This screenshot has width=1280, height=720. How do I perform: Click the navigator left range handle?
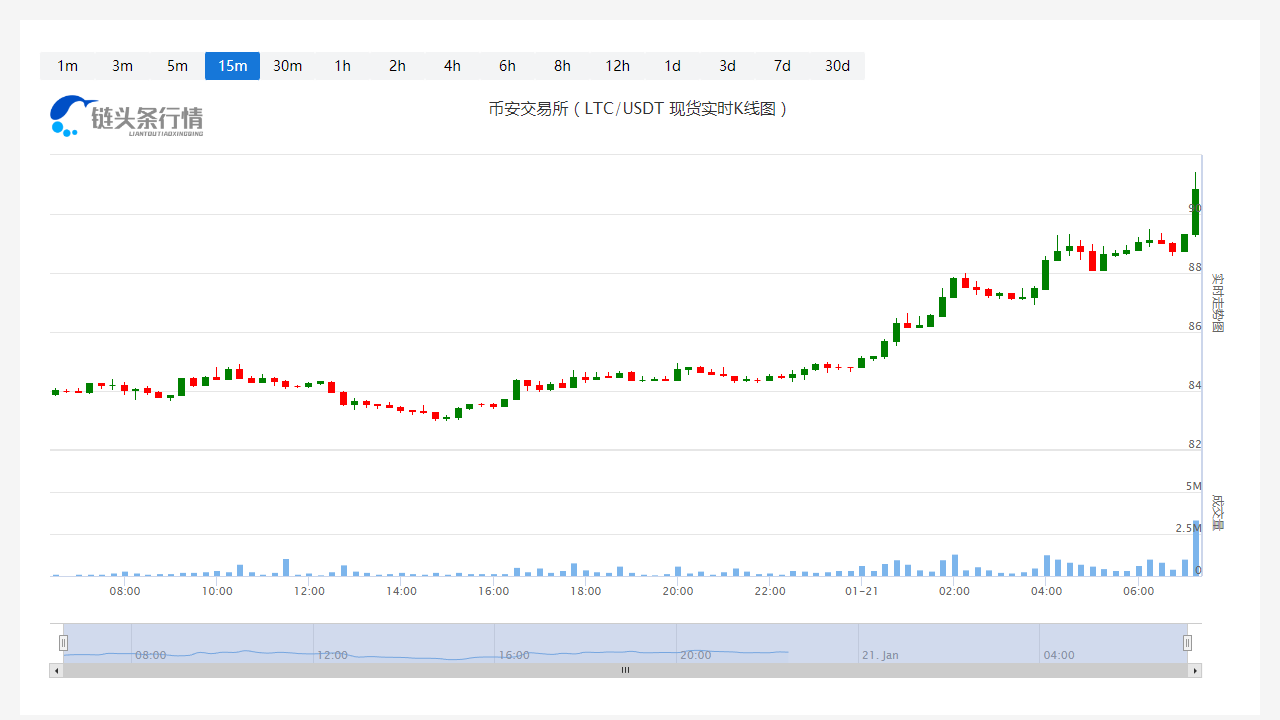[63, 643]
